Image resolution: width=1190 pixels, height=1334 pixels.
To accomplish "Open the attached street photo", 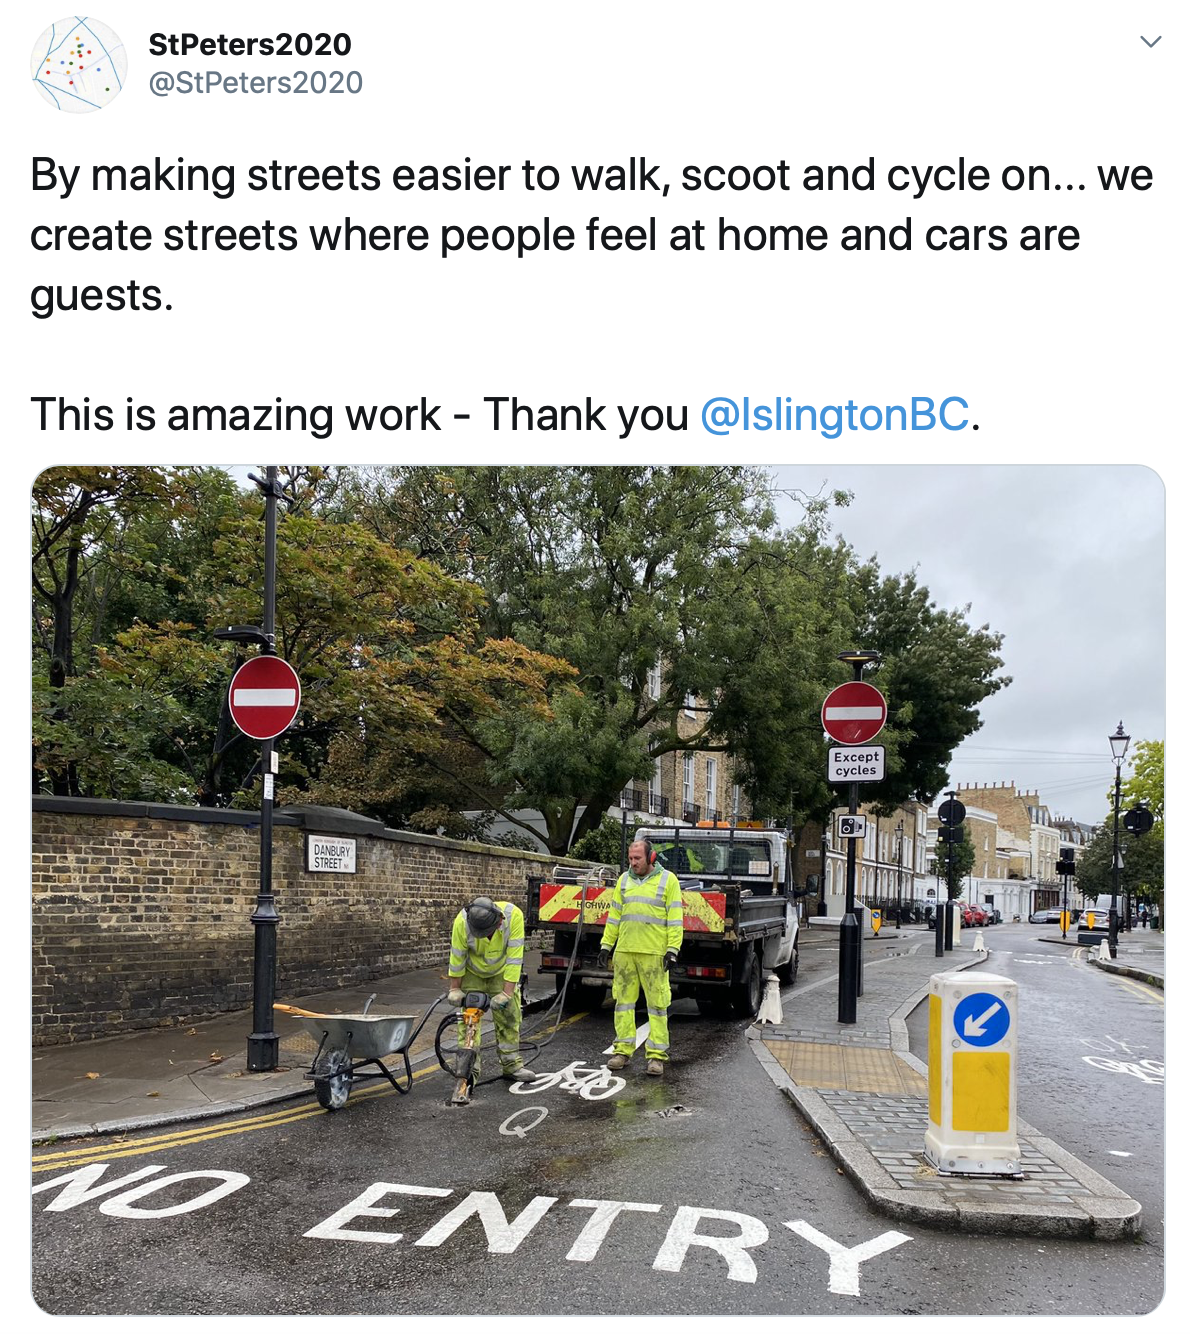I will point(598,890).
